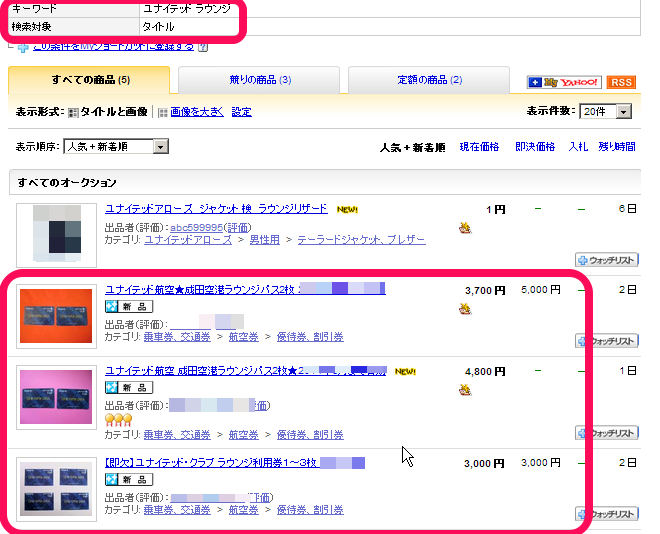The height and width of the screenshot is (534, 660).
Task: Click 新品 badge on 4,800円 lounge pass listing
Action: click(129, 387)
